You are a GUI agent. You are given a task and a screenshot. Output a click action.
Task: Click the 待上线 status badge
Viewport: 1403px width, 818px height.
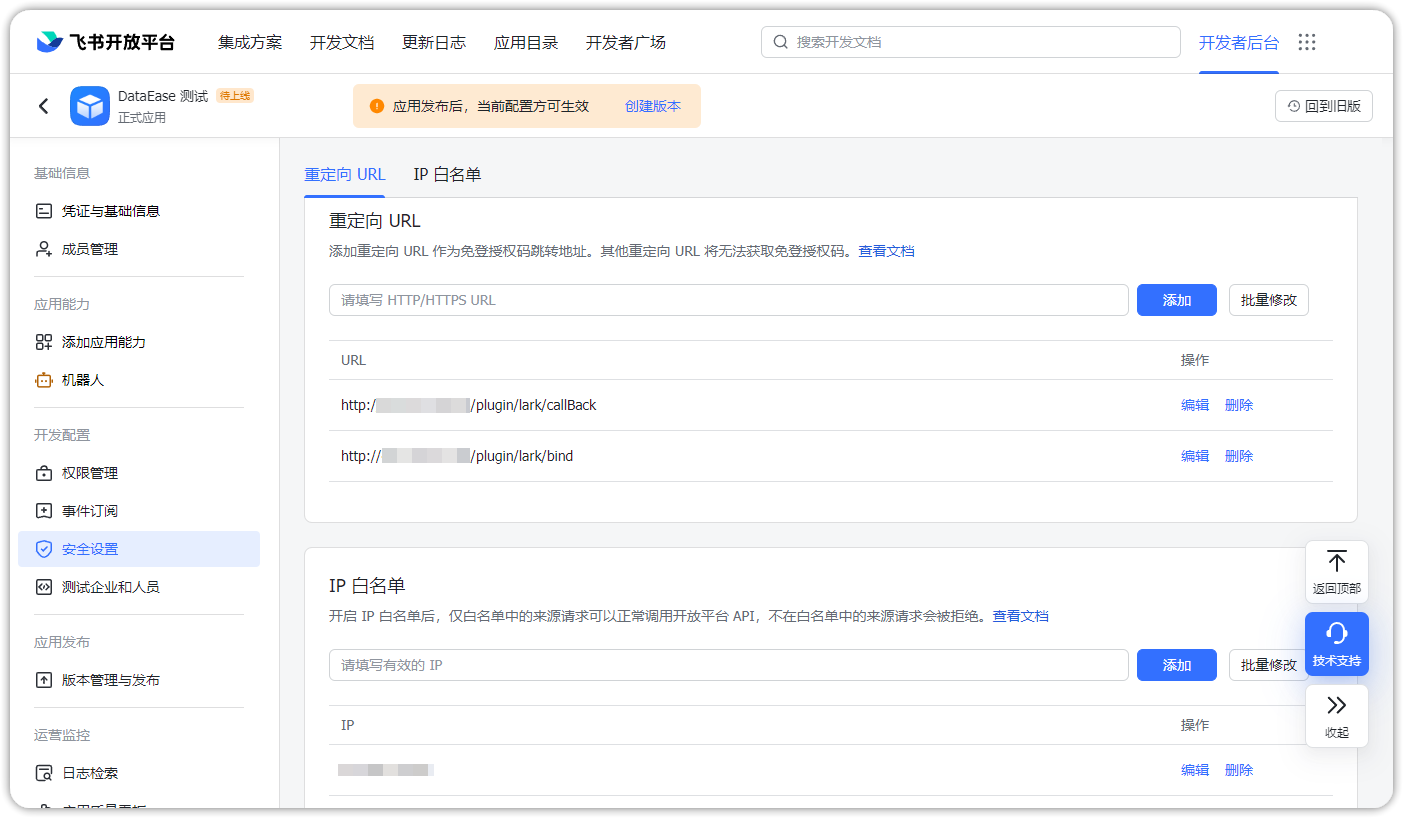coord(235,96)
